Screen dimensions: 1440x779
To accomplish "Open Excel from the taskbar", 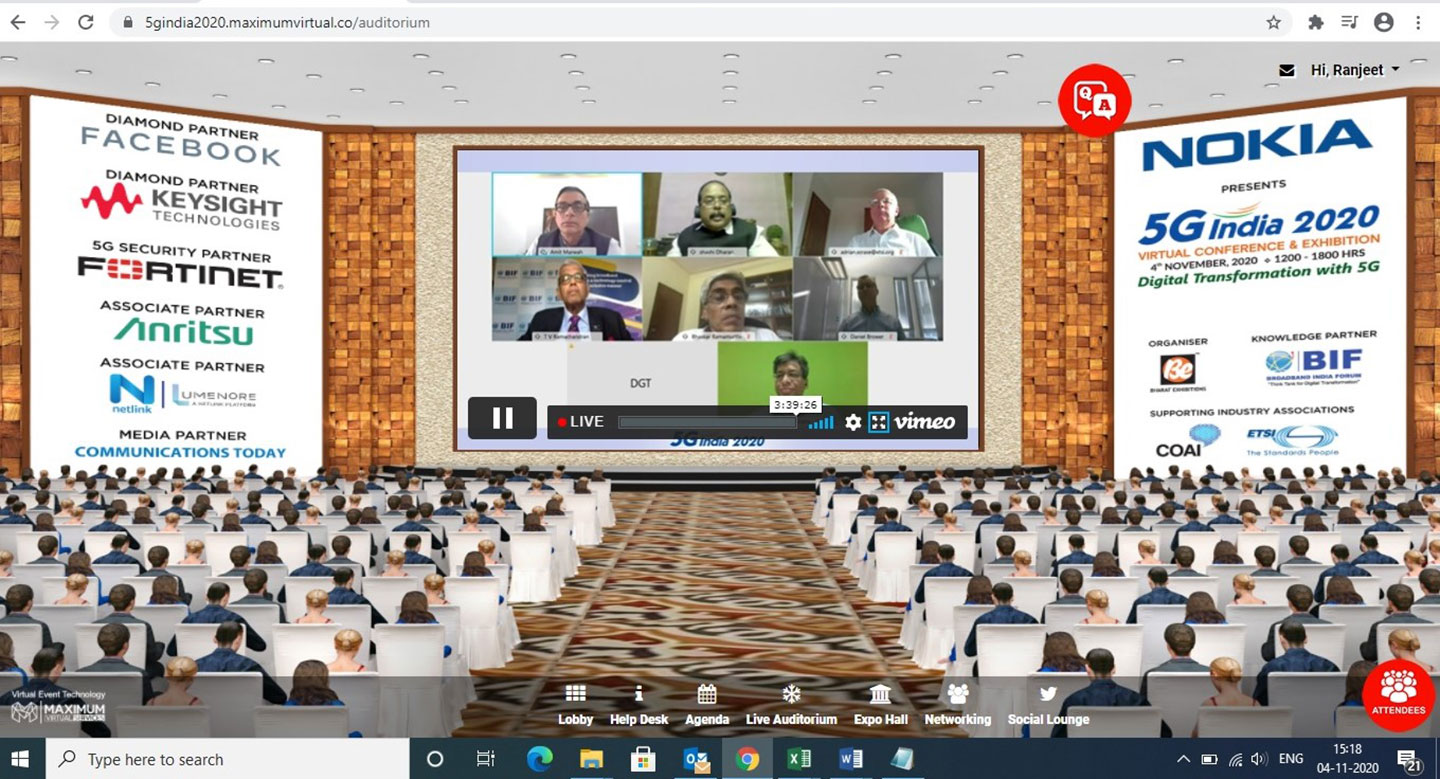I will click(799, 759).
